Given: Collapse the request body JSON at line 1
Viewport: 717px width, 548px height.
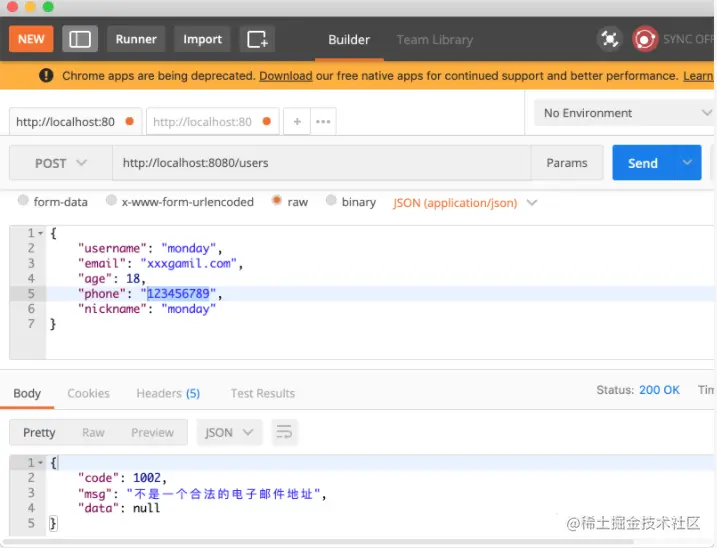Looking at the screenshot, I should click(x=41, y=233).
